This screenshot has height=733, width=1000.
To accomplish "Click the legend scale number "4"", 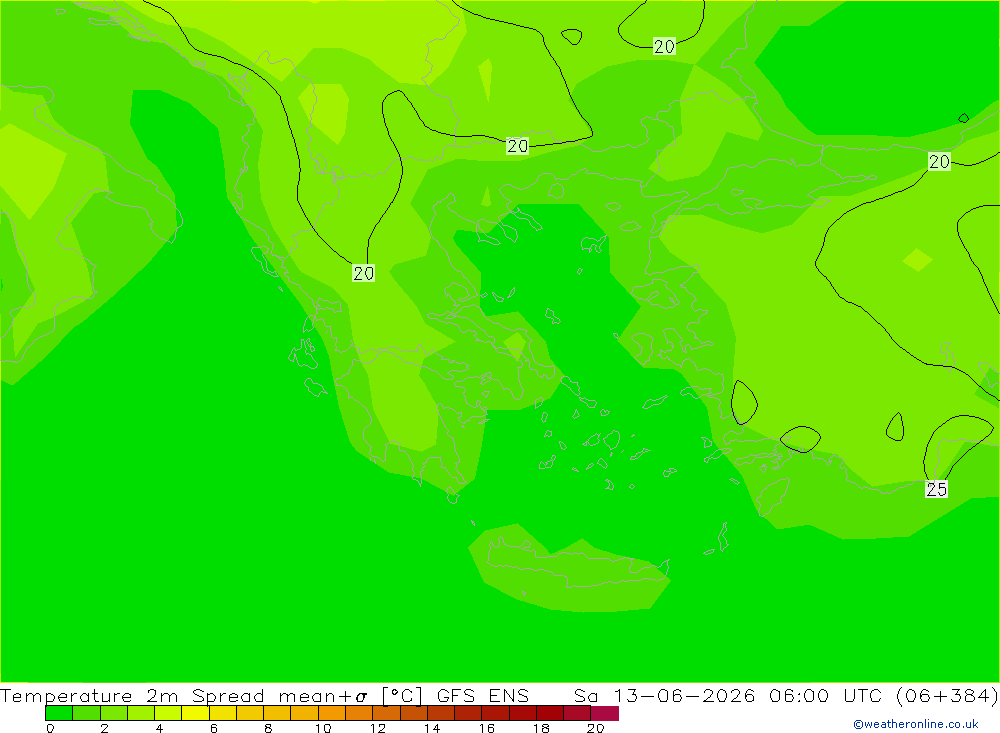I will (x=159, y=728).
